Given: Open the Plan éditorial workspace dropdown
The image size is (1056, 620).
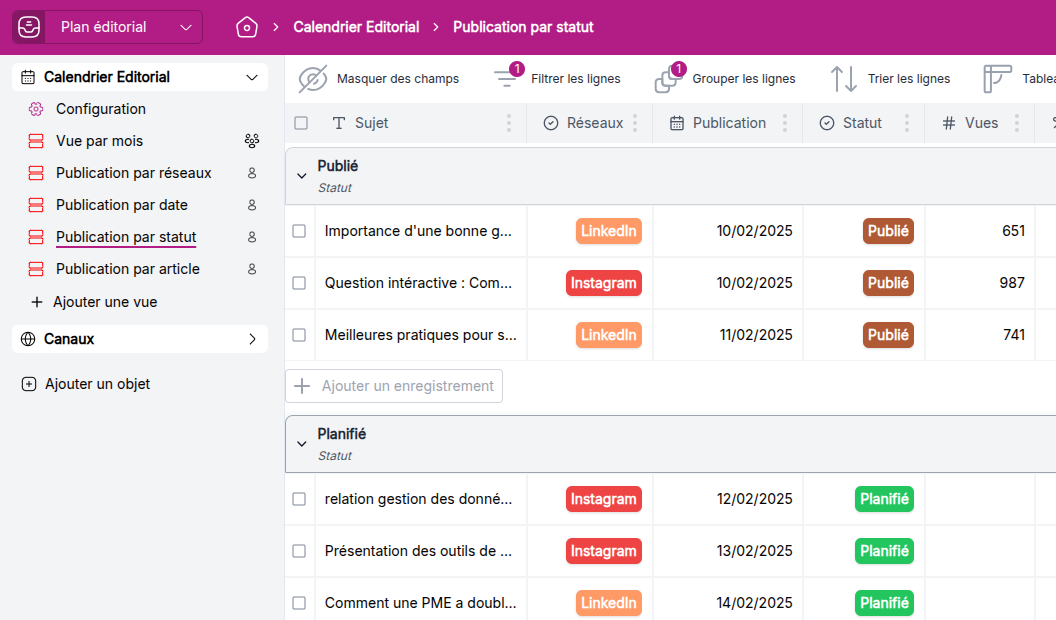Looking at the screenshot, I should (x=186, y=27).
